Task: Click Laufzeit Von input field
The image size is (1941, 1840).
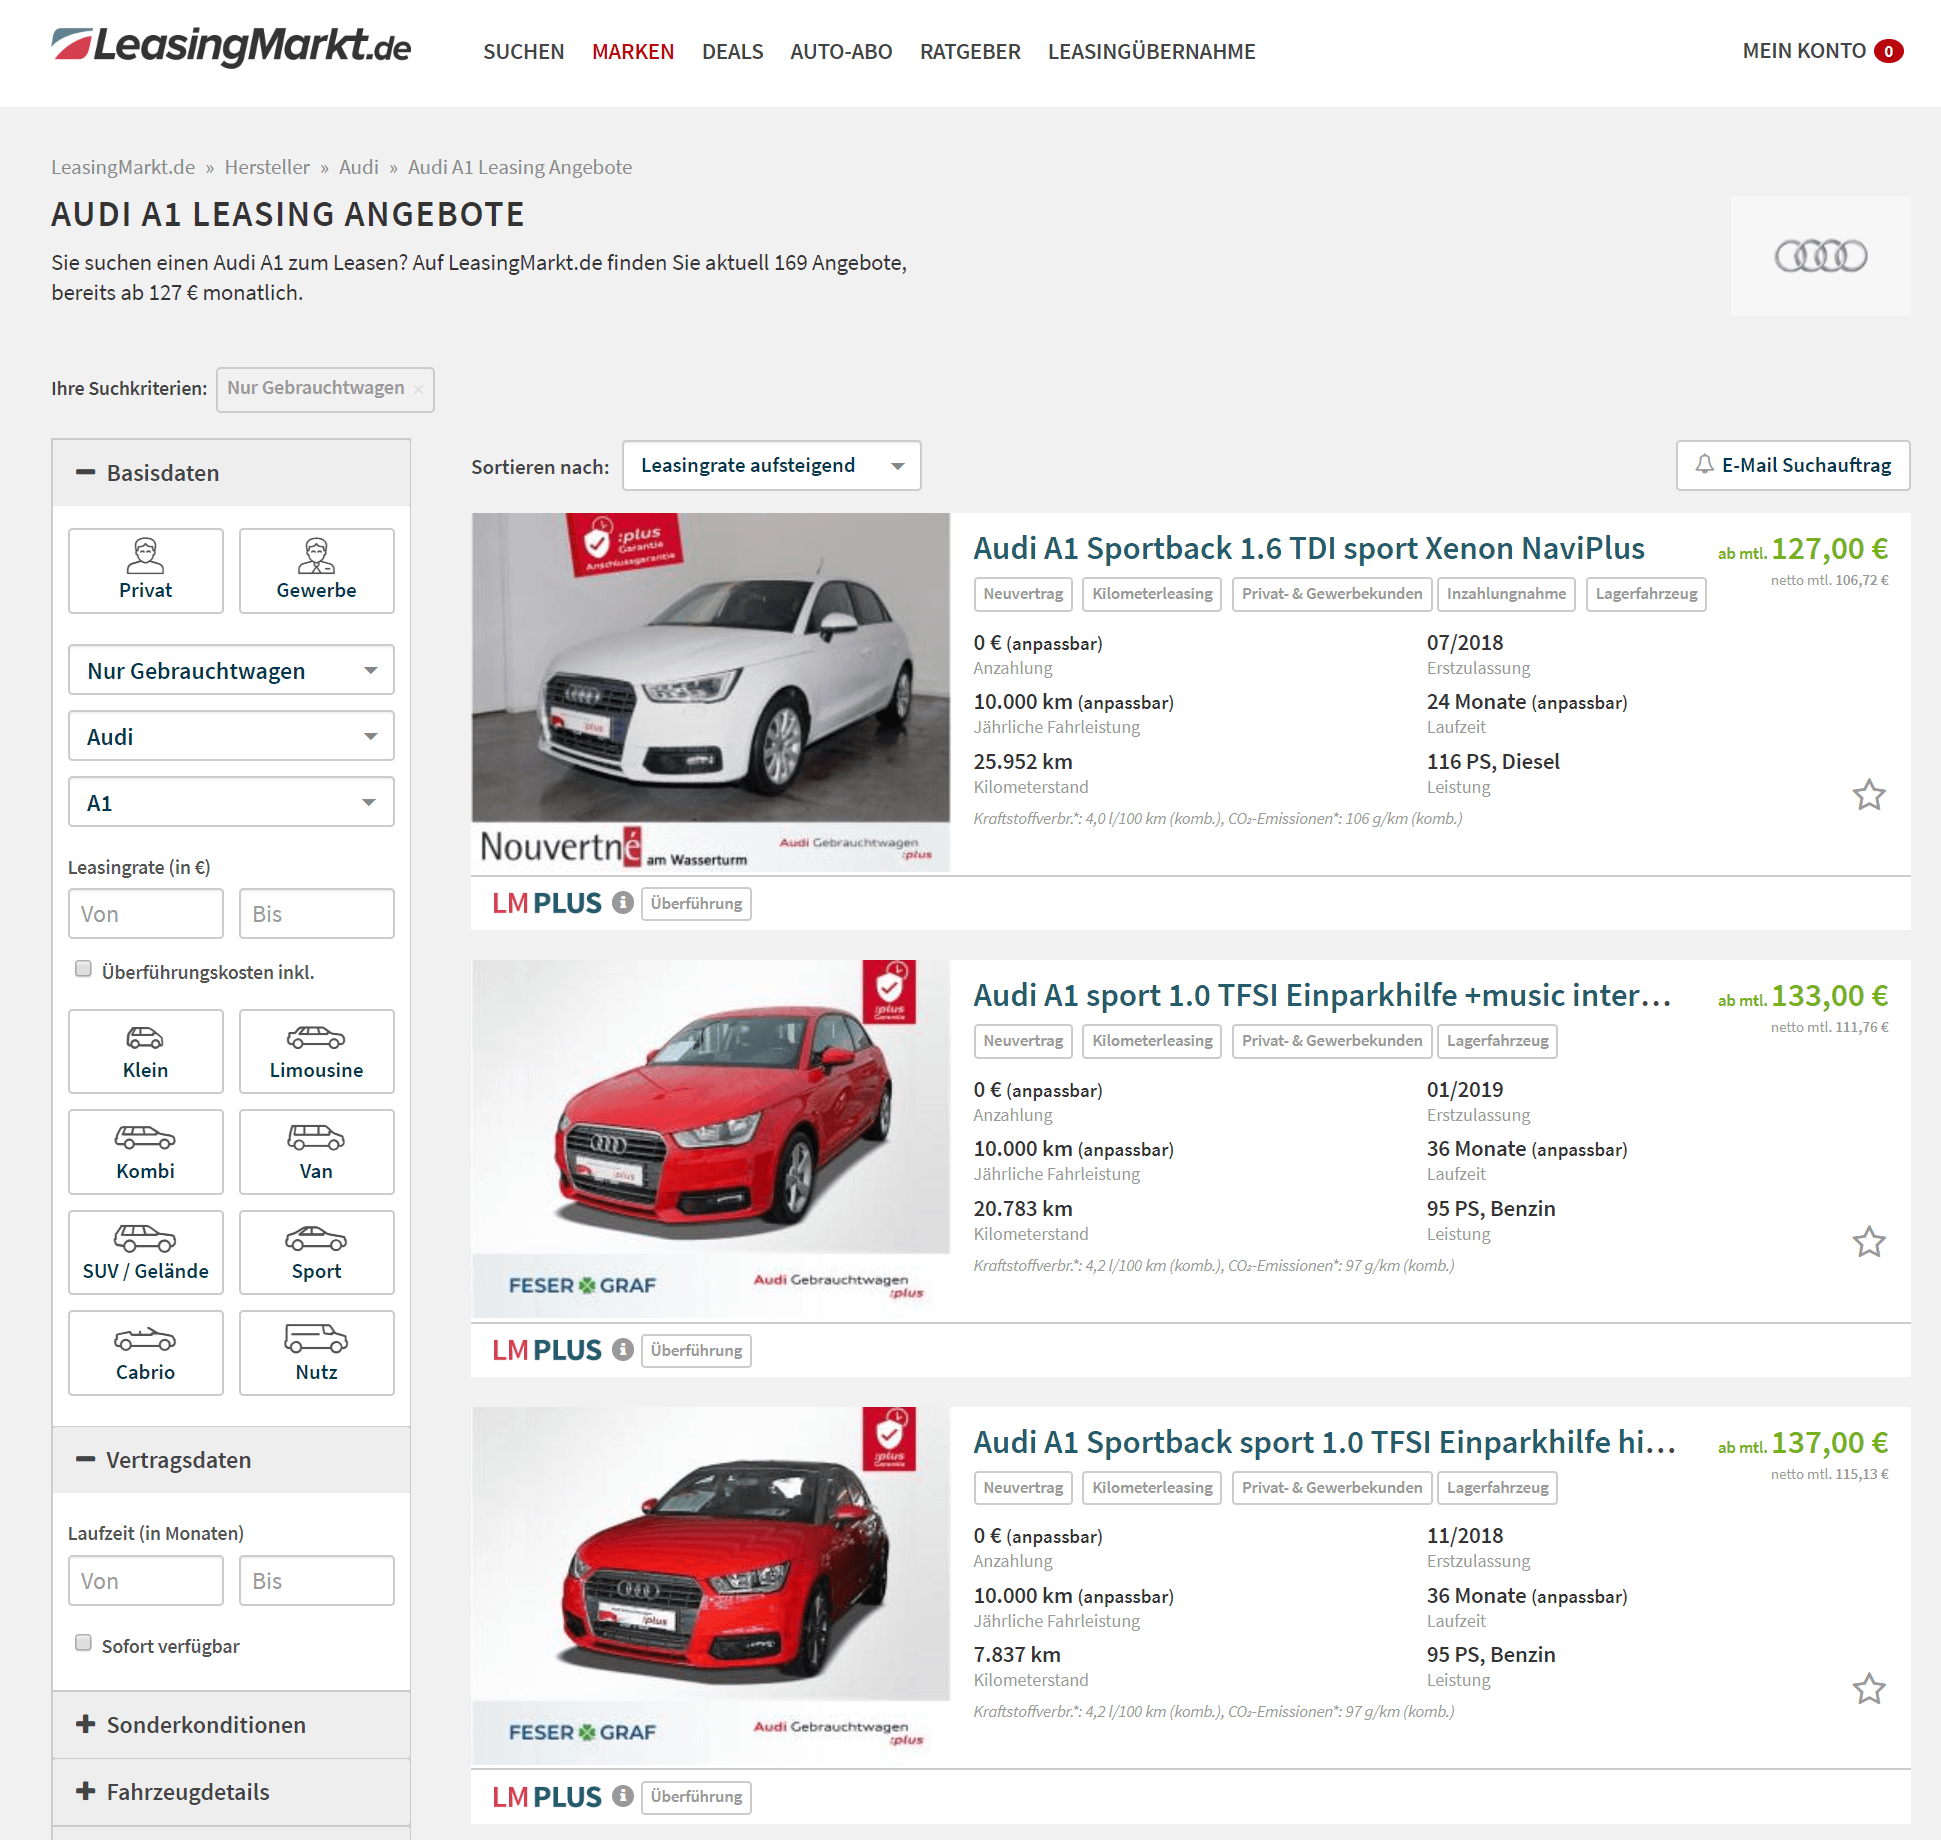Action: (x=146, y=1581)
